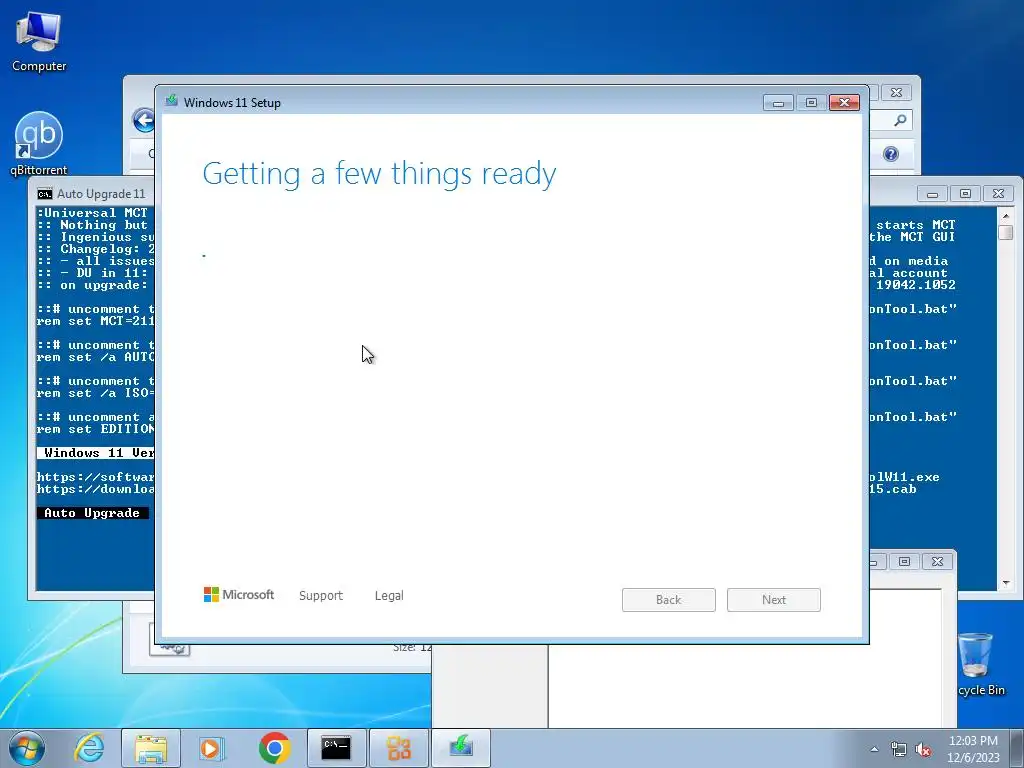Open the Computer desktop icon
Viewport: 1024px width, 768px height.
(x=39, y=41)
